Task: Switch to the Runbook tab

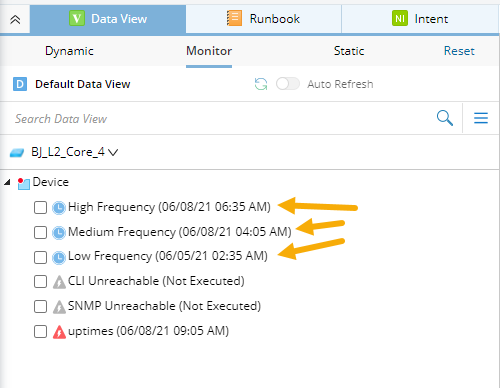Action: [263, 19]
